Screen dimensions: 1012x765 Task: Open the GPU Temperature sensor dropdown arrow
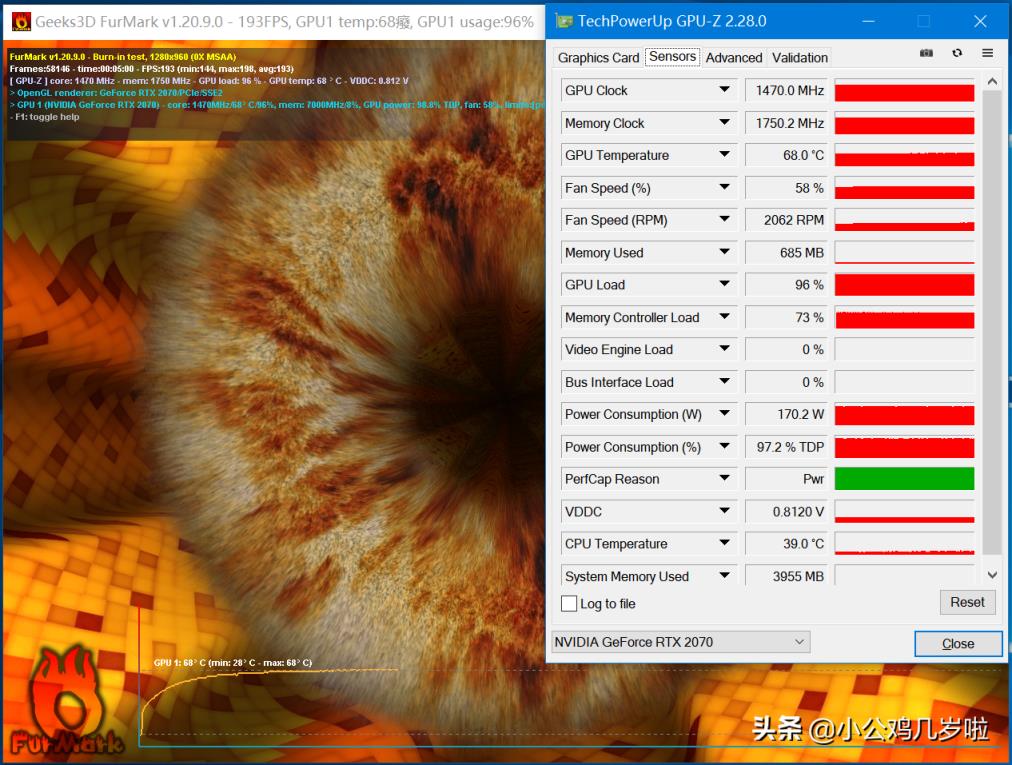(x=724, y=154)
